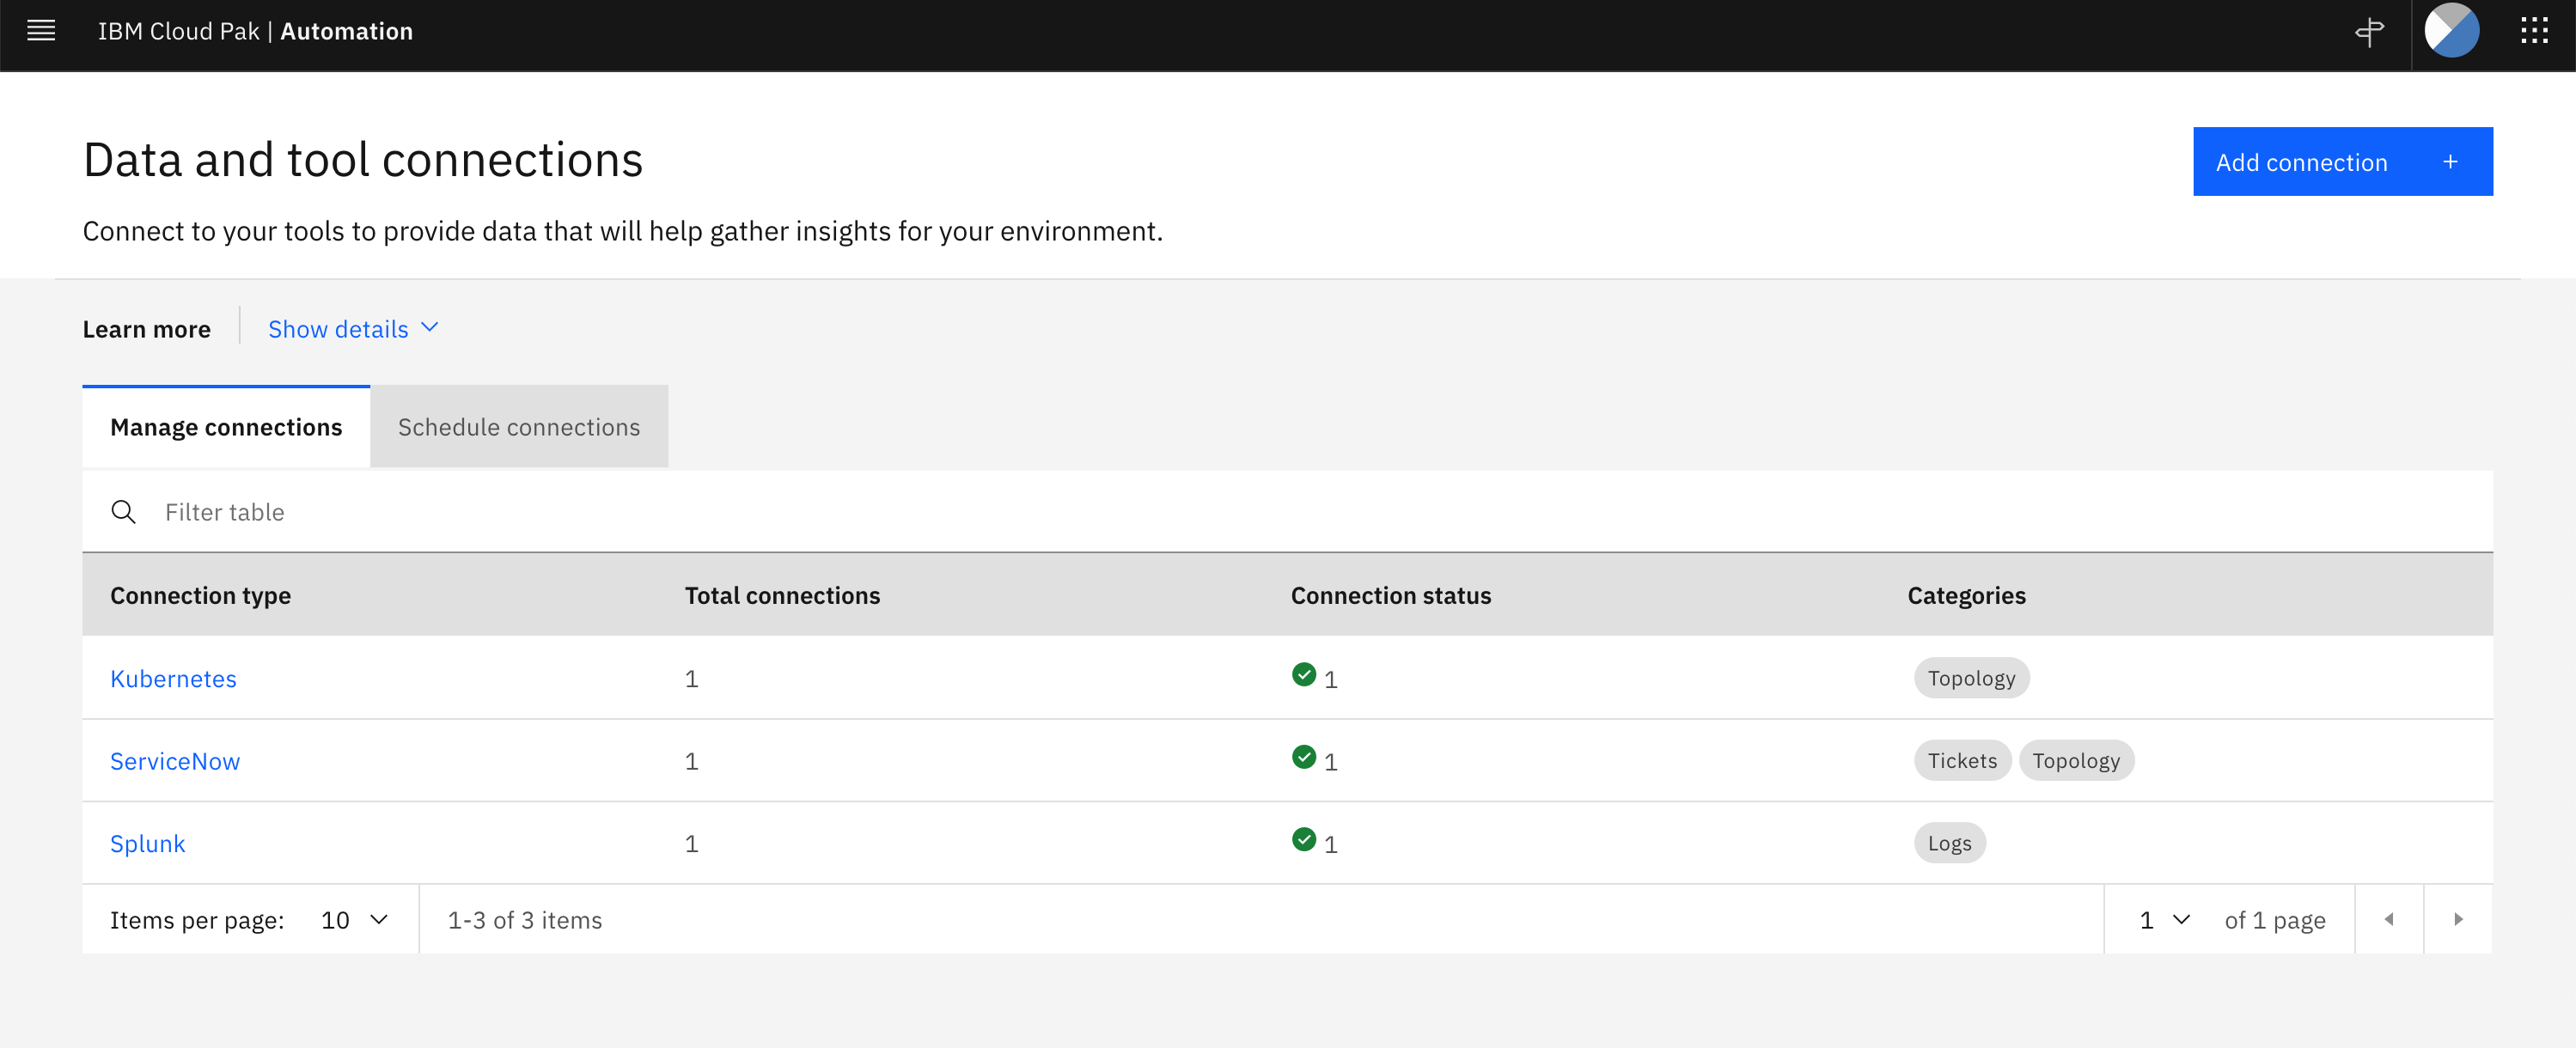Viewport: 2576px width, 1048px height.
Task: Click the Kubernetes green status checkmark
Action: coord(1303,675)
